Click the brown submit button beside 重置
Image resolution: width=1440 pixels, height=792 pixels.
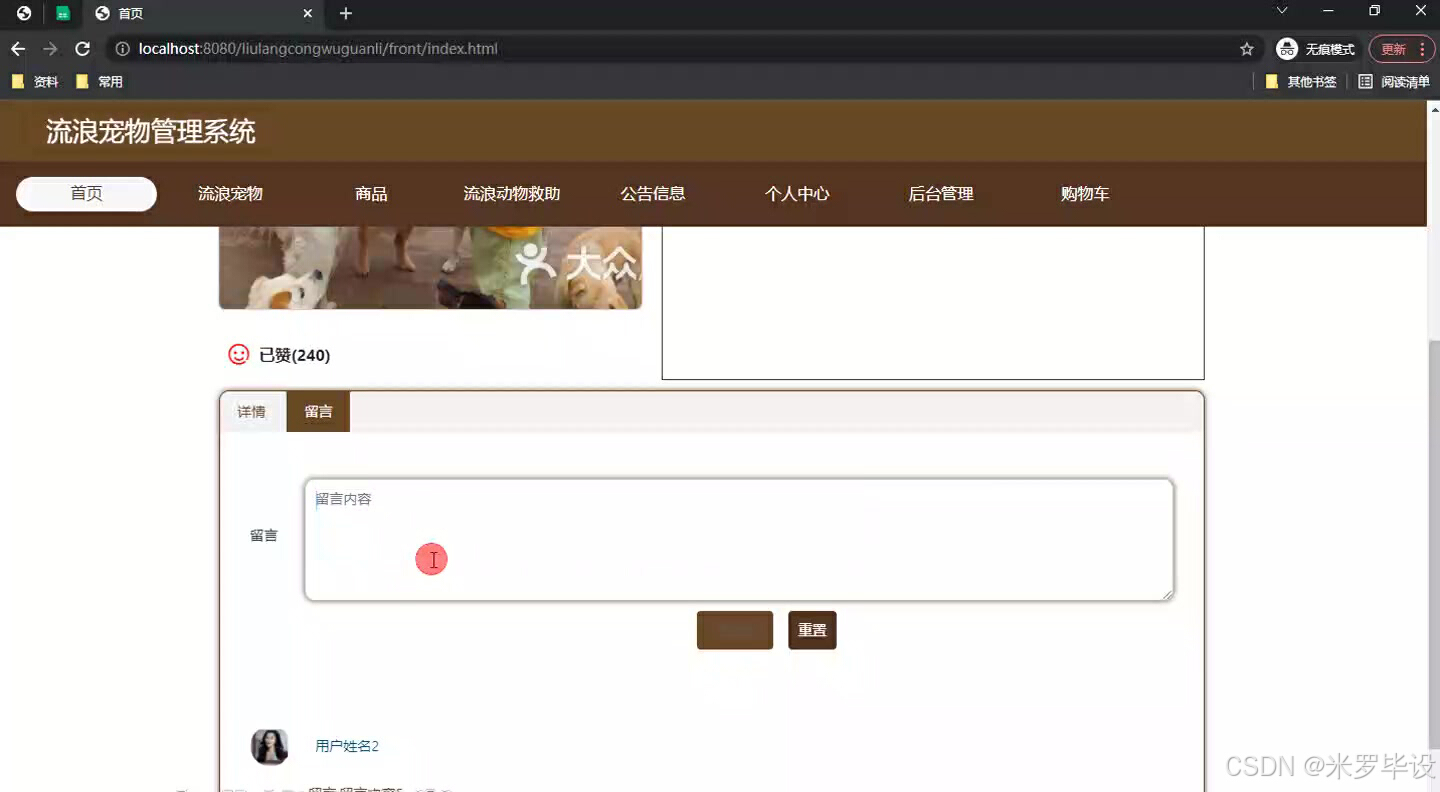(735, 630)
